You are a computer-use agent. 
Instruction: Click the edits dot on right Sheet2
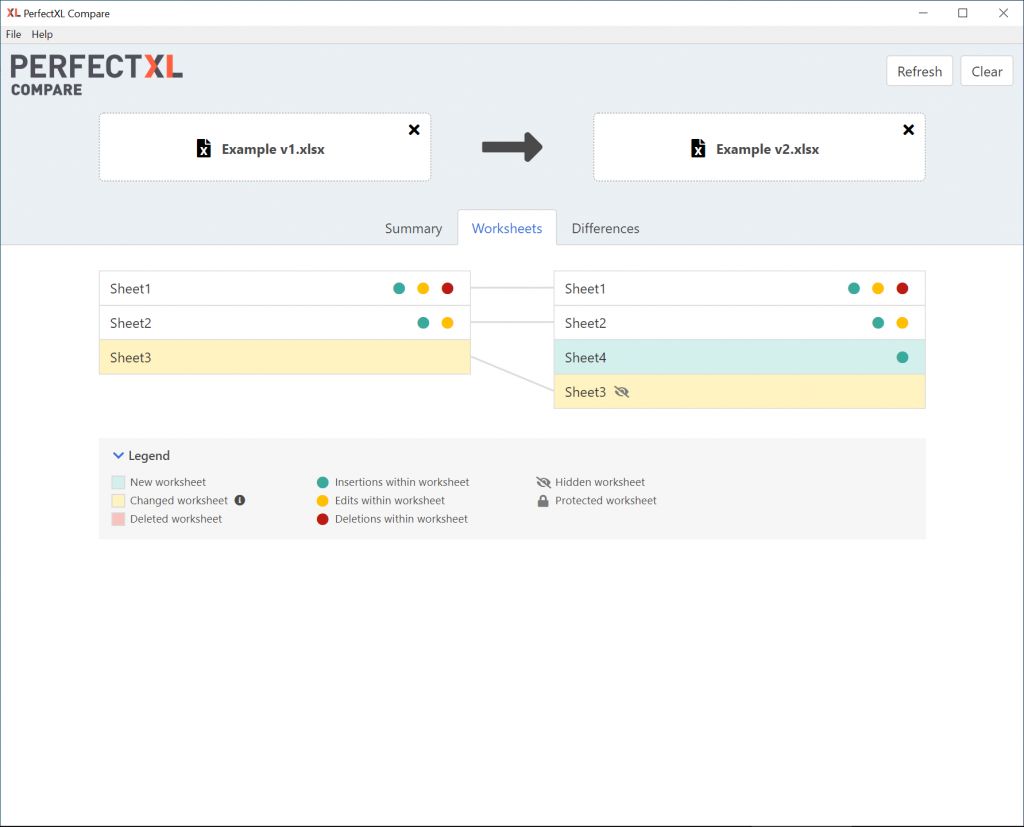pyautogui.click(x=901, y=322)
